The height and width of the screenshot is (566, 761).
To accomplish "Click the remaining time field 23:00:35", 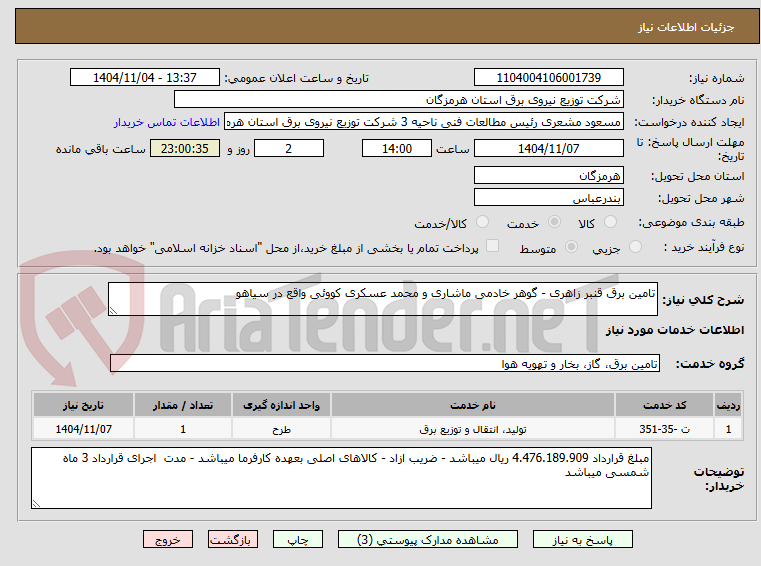I will (185, 149).
